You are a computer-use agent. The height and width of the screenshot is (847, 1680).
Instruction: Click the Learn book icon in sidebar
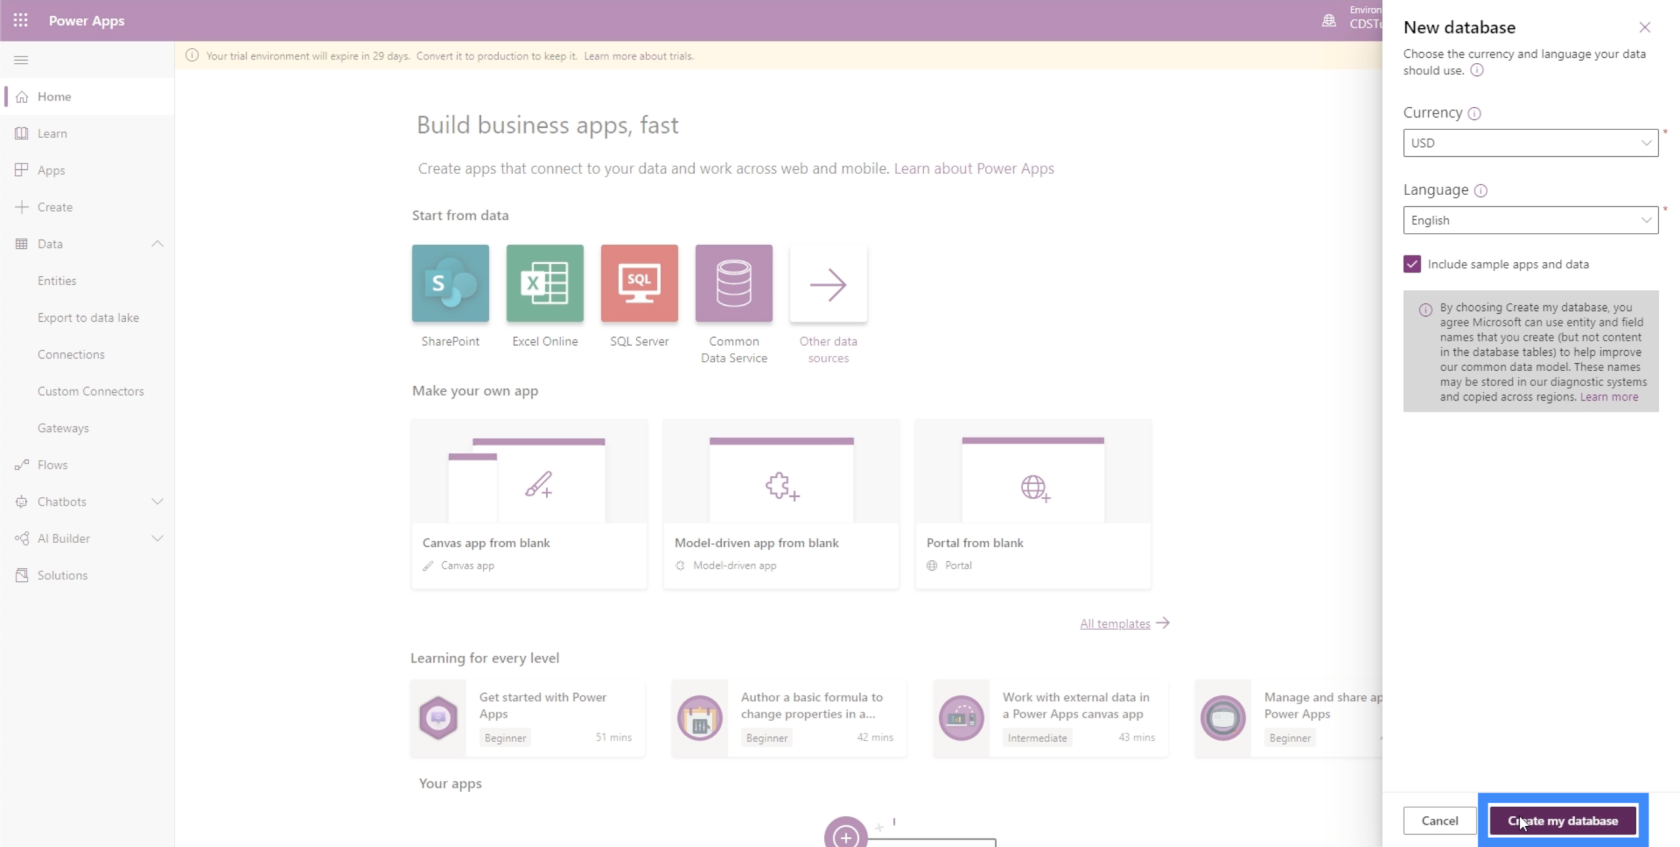coord(22,133)
